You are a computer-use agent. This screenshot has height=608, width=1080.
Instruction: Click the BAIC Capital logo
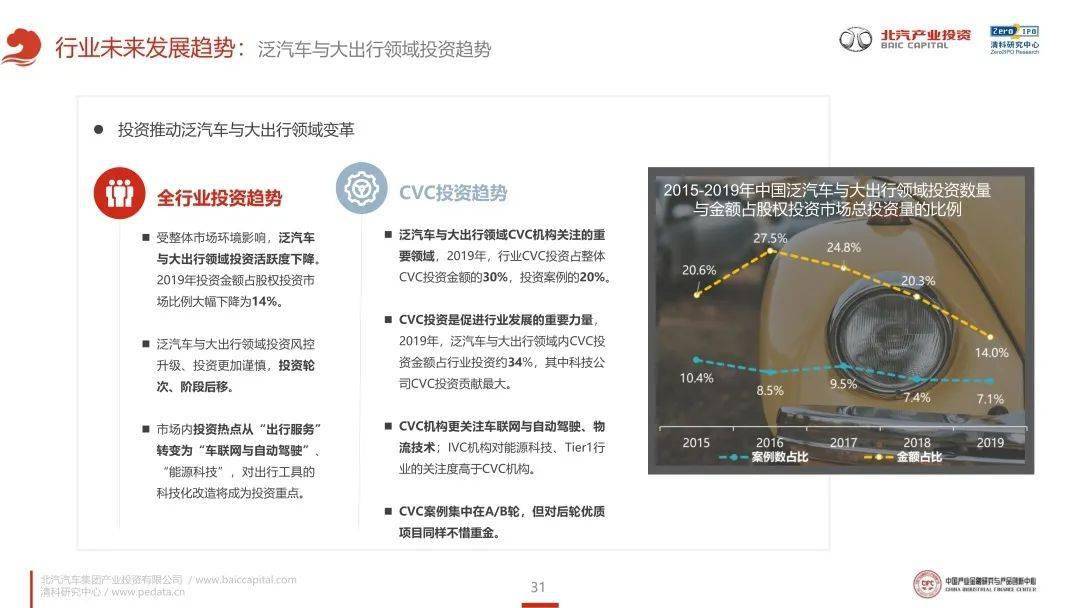click(905, 39)
